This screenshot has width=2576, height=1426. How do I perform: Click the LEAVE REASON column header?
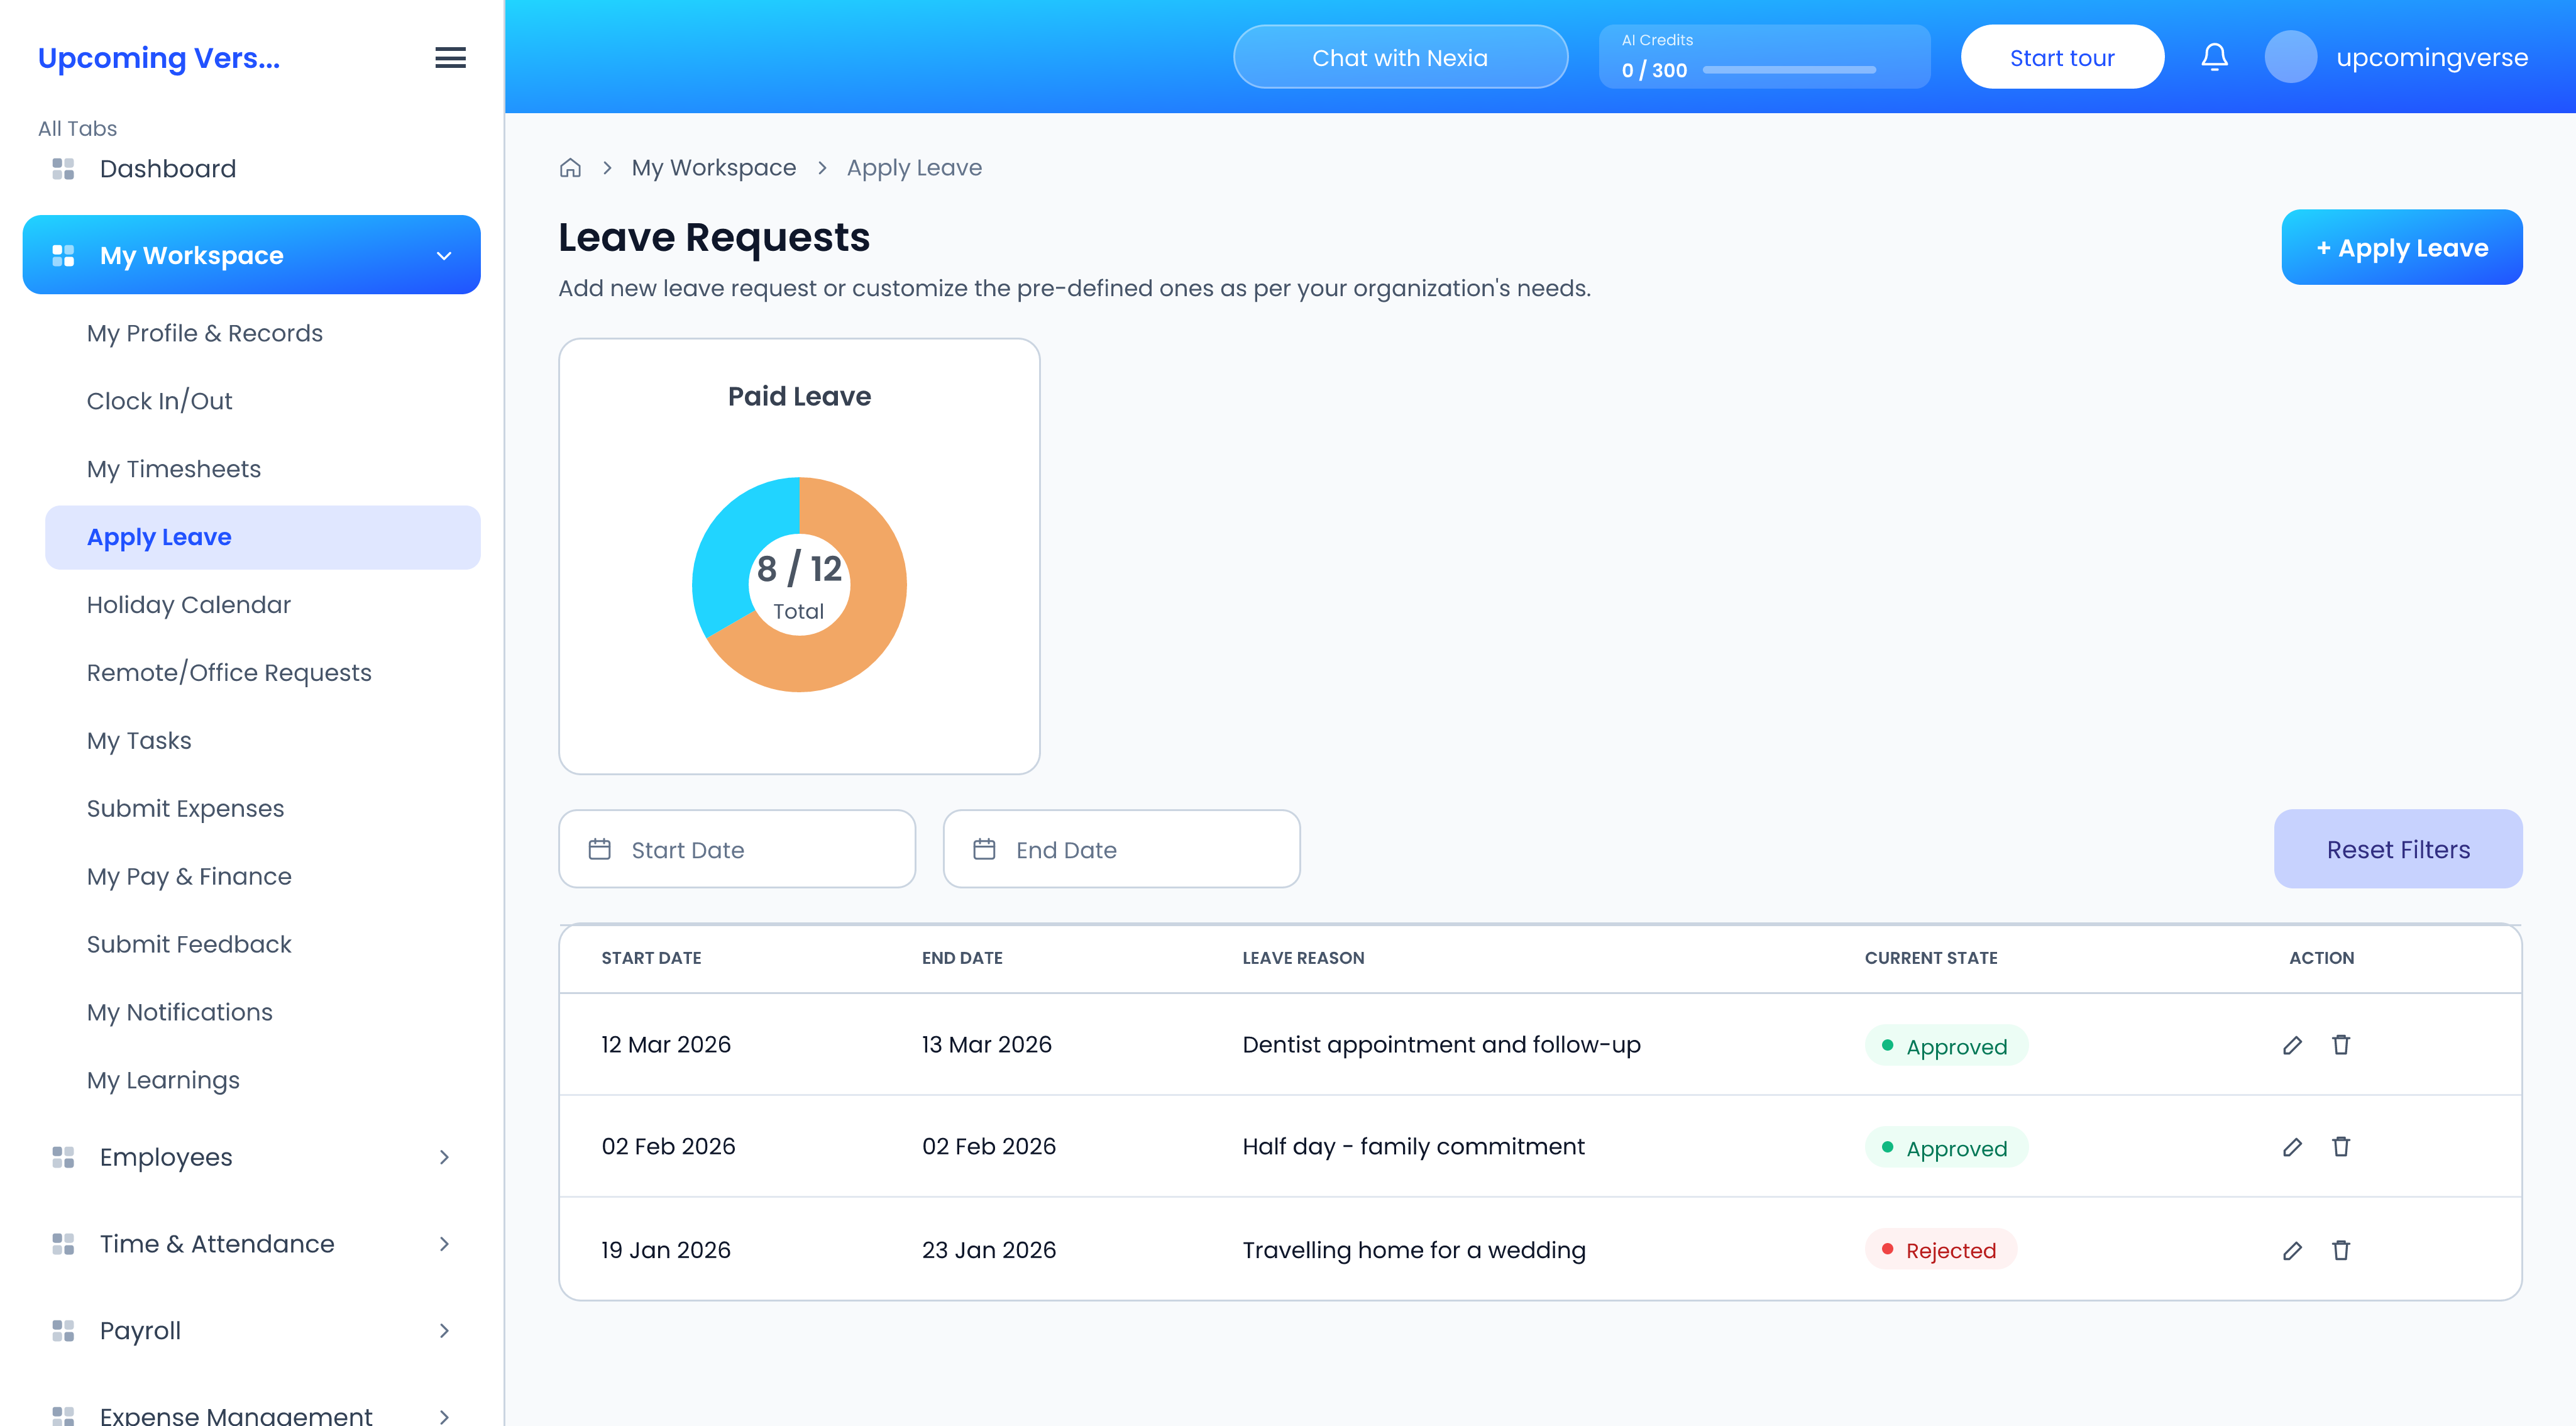[x=1303, y=958]
